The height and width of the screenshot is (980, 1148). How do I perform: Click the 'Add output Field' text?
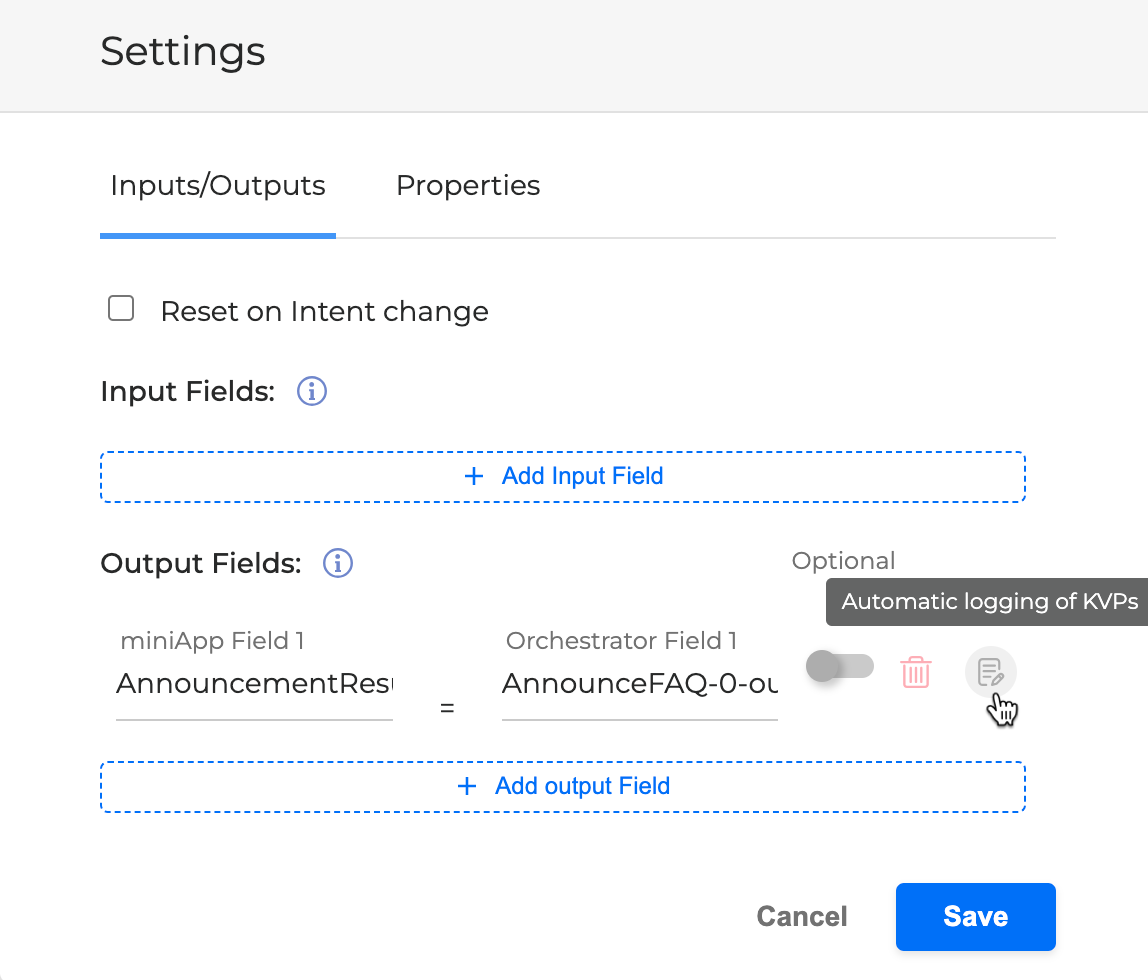[582, 786]
